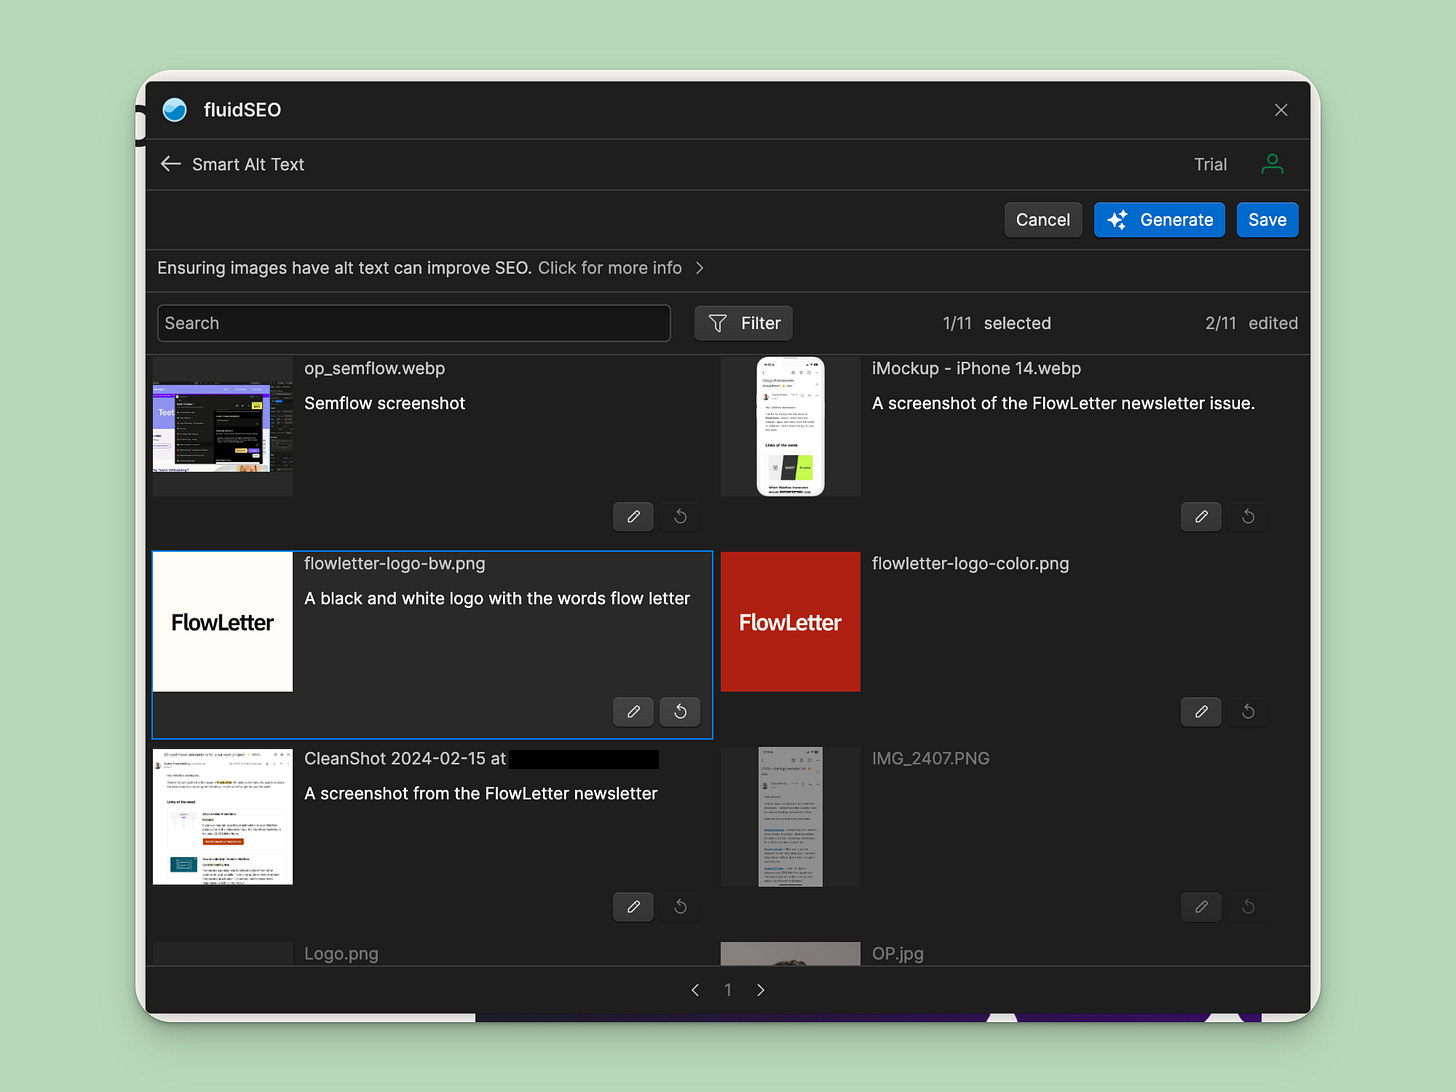Viewport: 1456px width, 1092px height.
Task: Select the op_semflow.webp thumbnail
Action: point(223,427)
